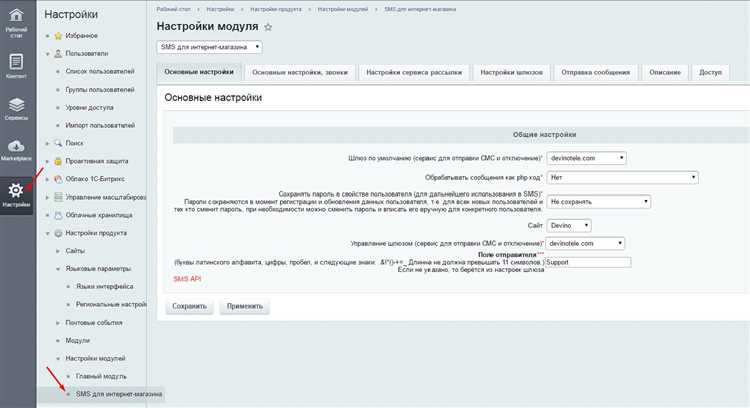This screenshot has width=750, height=408.
Task: Open the Marketplace cloud icon
Action: [x=16, y=145]
